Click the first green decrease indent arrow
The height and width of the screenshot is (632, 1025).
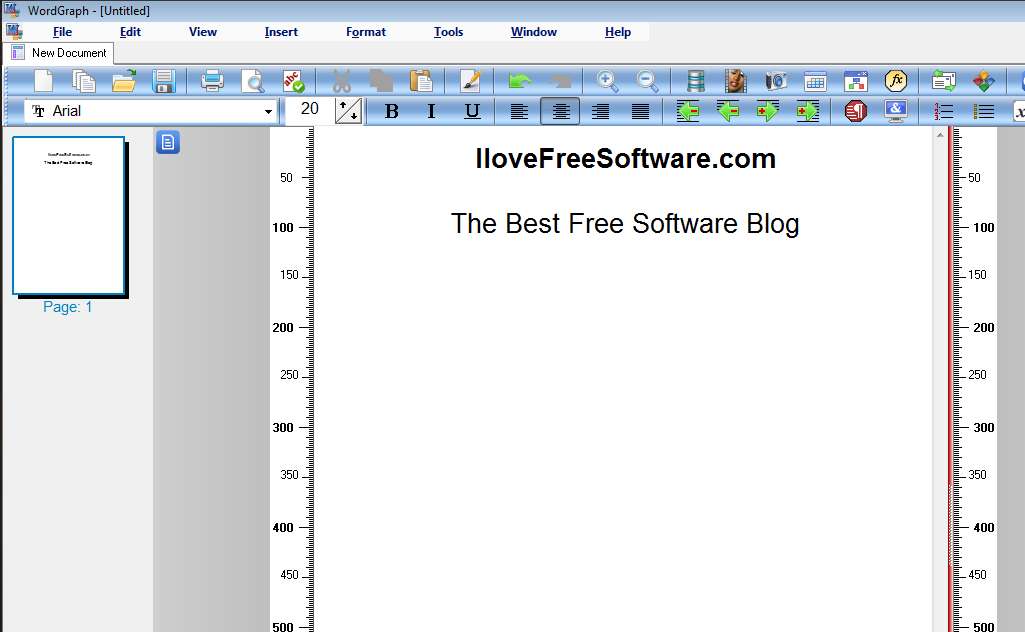pos(688,111)
